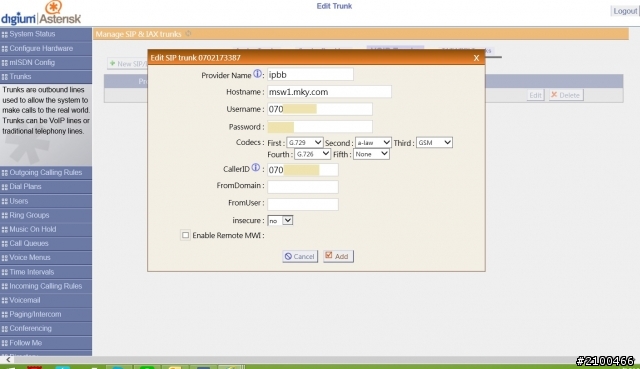Open Fifth codec dropdown None
640x369 pixels.
point(371,154)
